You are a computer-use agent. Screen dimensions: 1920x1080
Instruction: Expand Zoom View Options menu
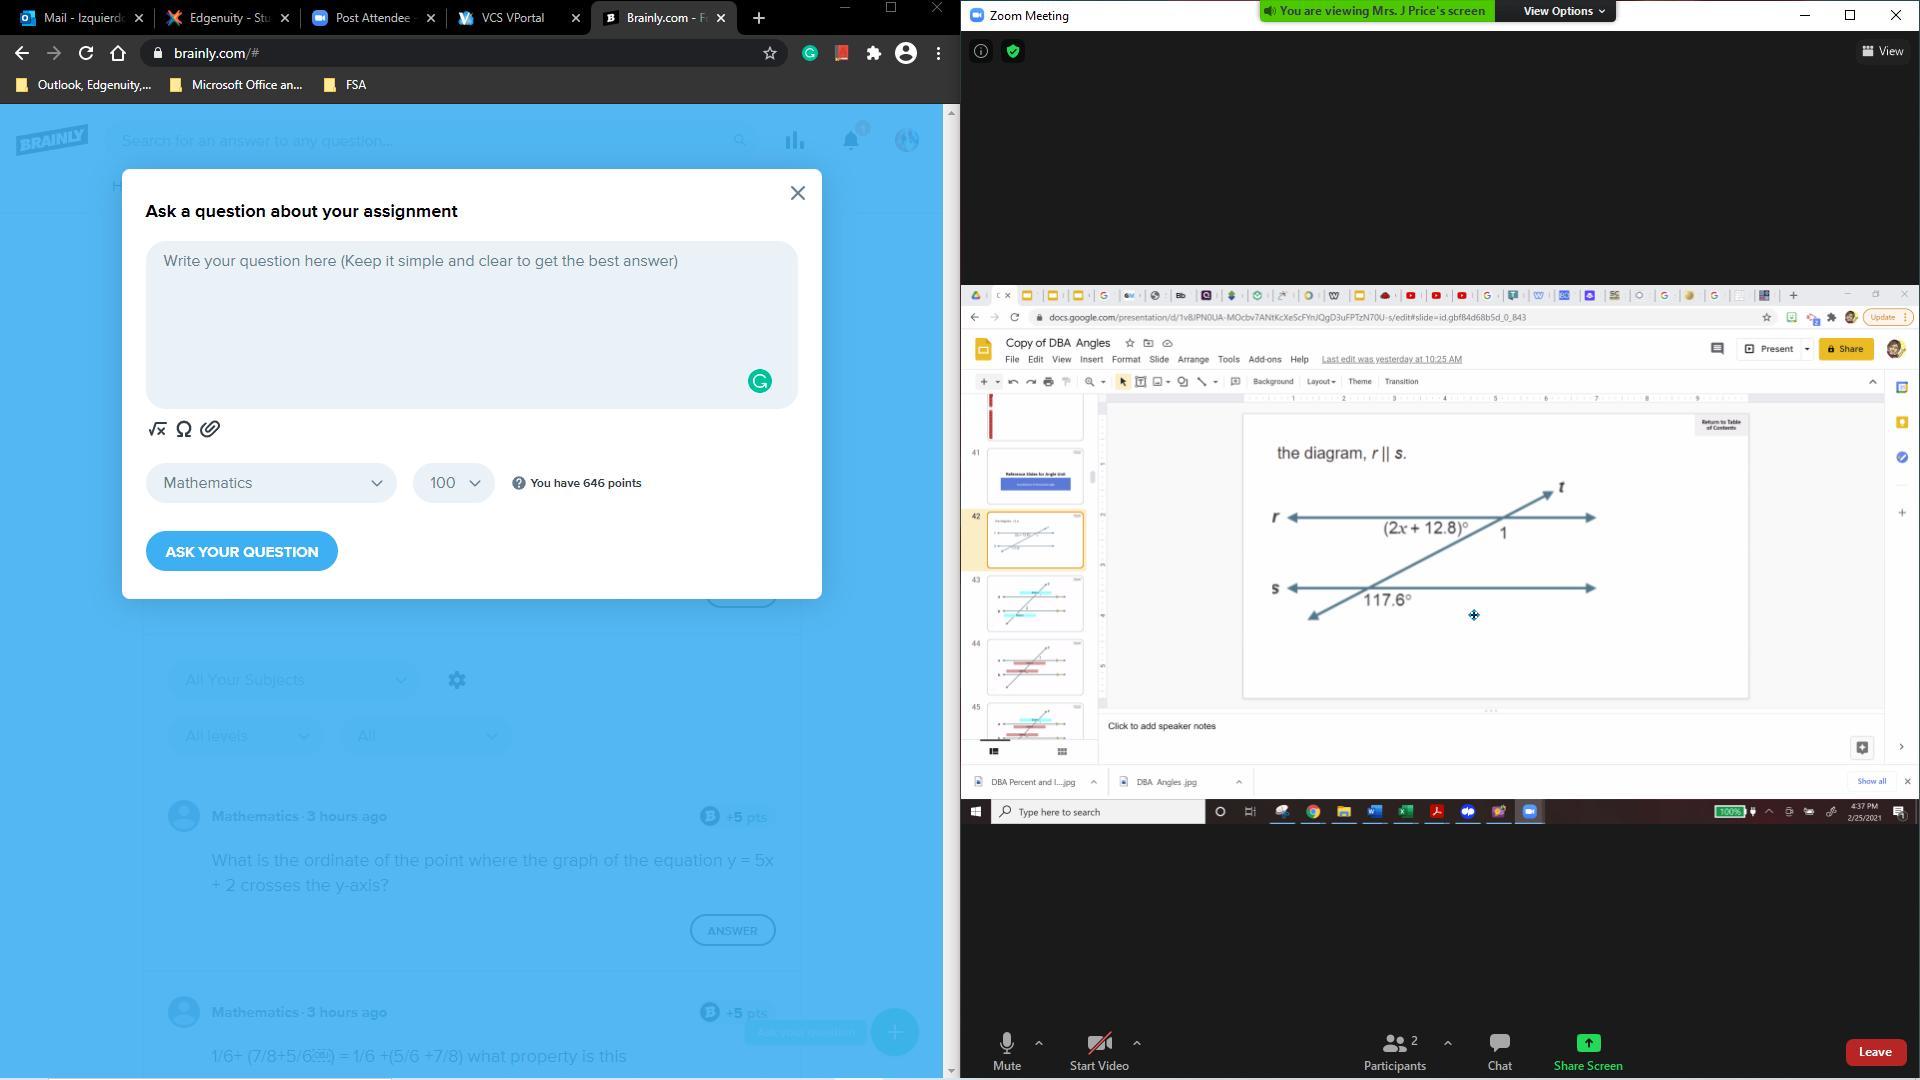(x=1564, y=11)
